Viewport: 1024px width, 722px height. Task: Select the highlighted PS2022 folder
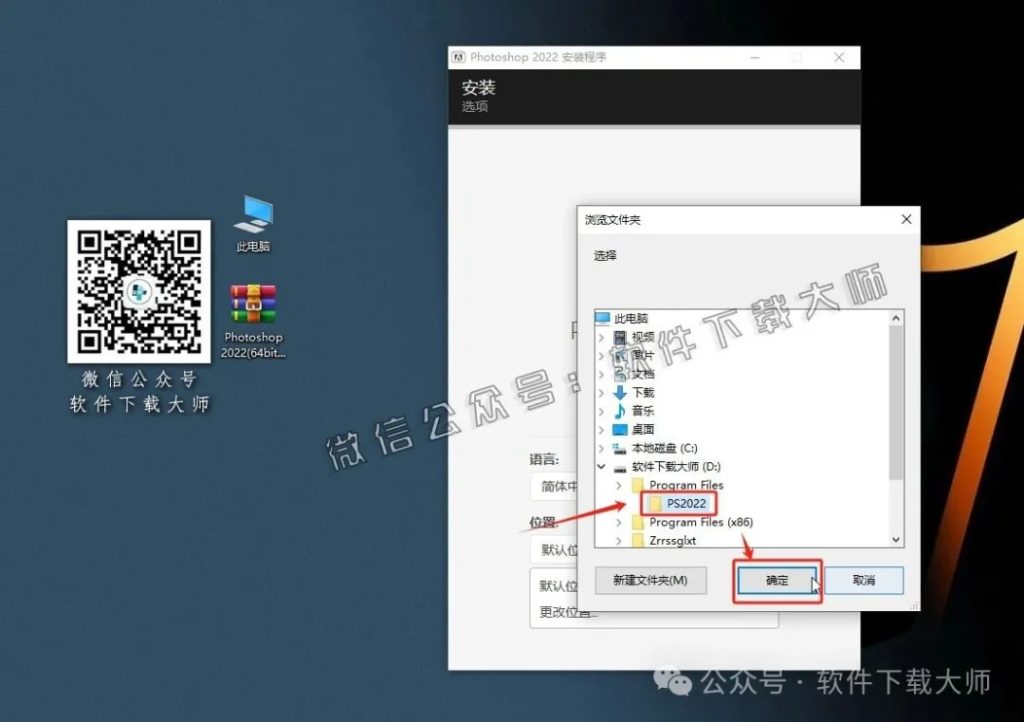pos(685,504)
